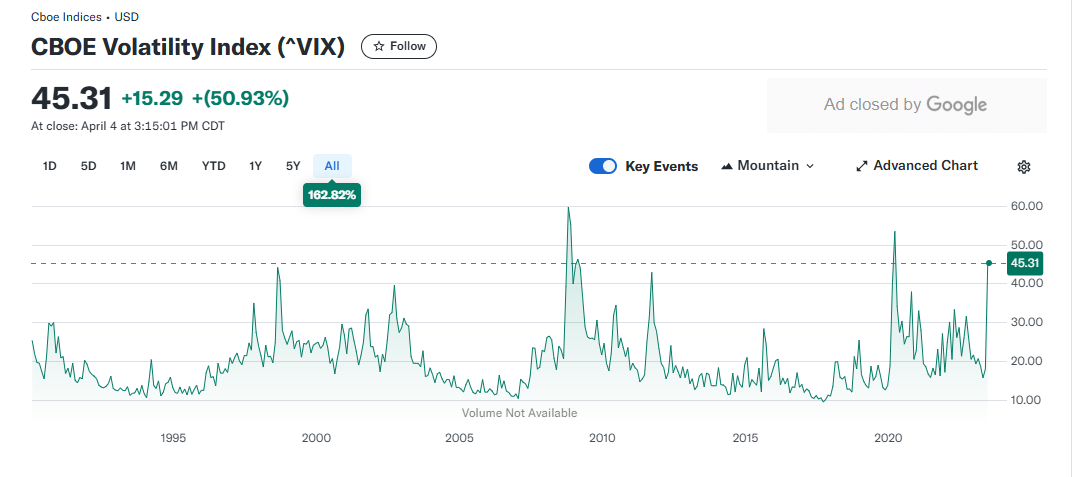Switch to the 6M range tab

169,166
